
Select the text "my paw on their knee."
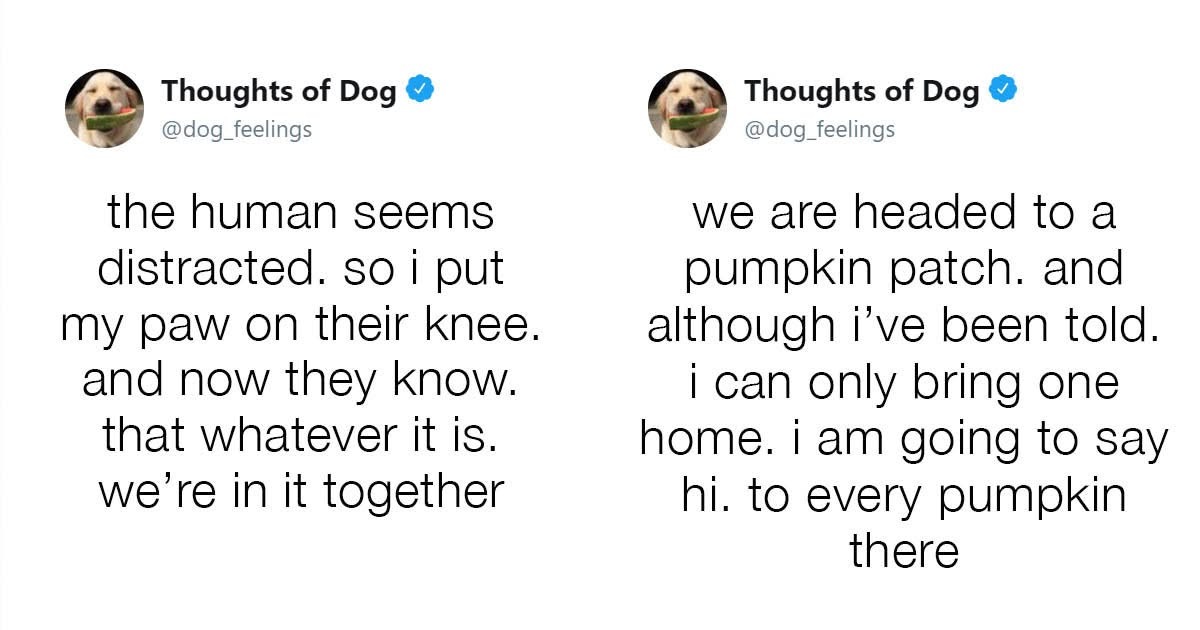click(301, 326)
